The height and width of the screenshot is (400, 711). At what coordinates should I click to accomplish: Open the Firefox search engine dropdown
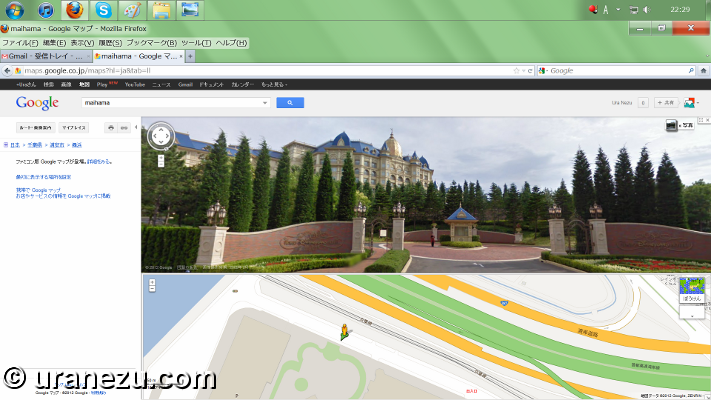(543, 71)
